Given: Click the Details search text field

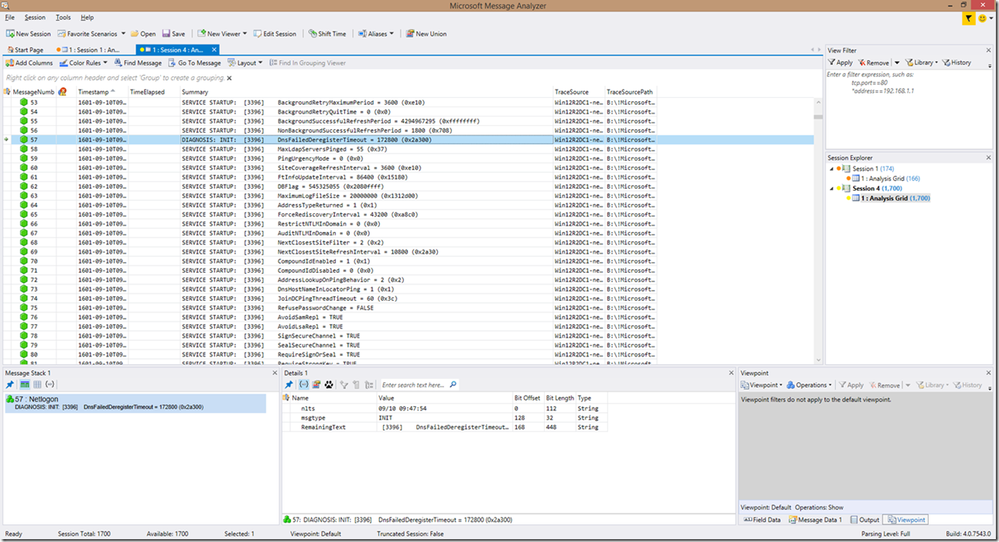Looking at the screenshot, I should [414, 385].
